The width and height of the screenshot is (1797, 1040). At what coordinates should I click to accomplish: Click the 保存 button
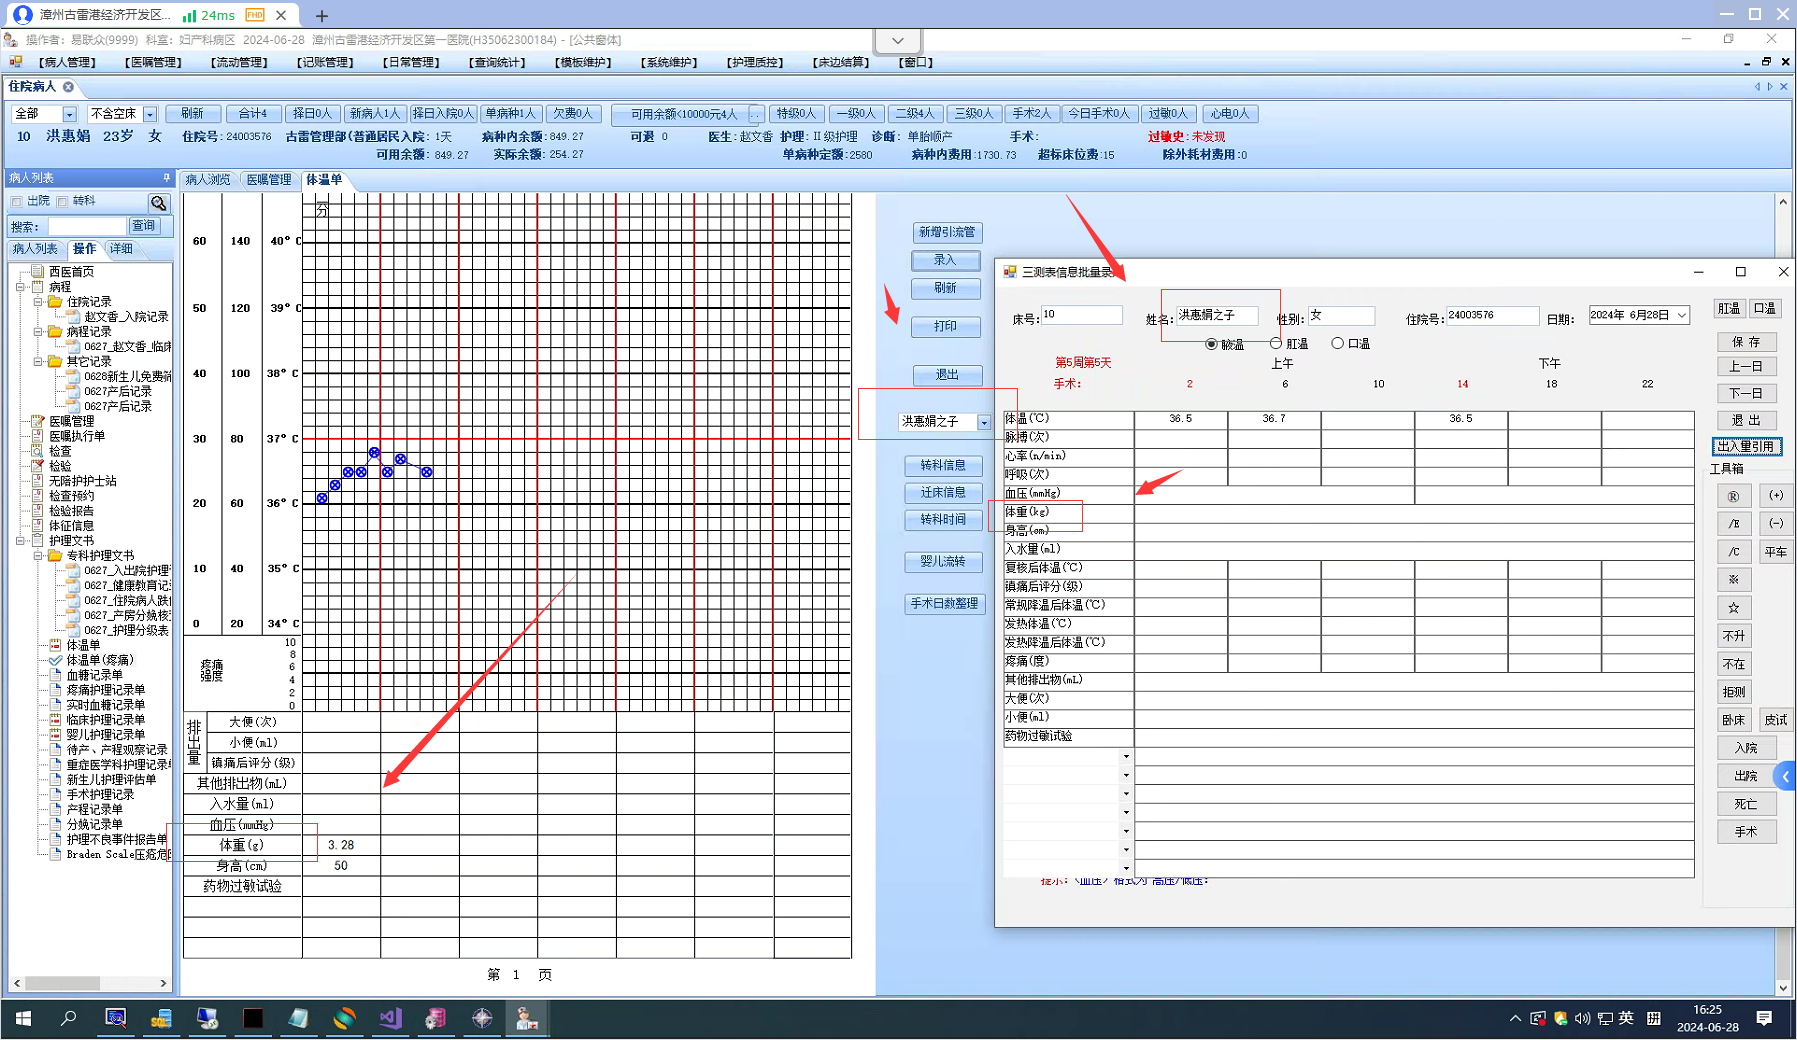pyautogui.click(x=1746, y=342)
